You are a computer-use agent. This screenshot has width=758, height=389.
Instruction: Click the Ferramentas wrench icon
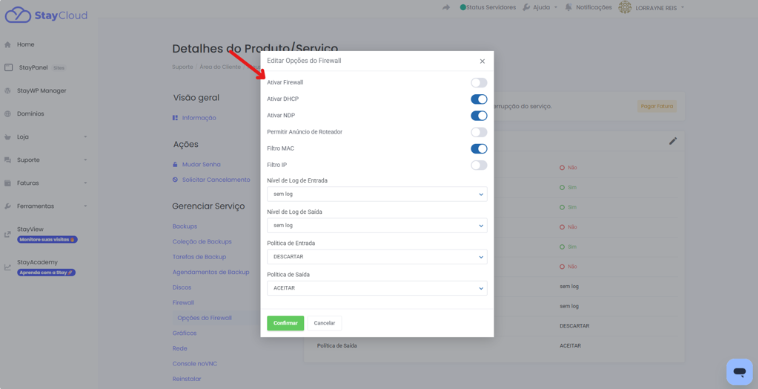pos(7,206)
